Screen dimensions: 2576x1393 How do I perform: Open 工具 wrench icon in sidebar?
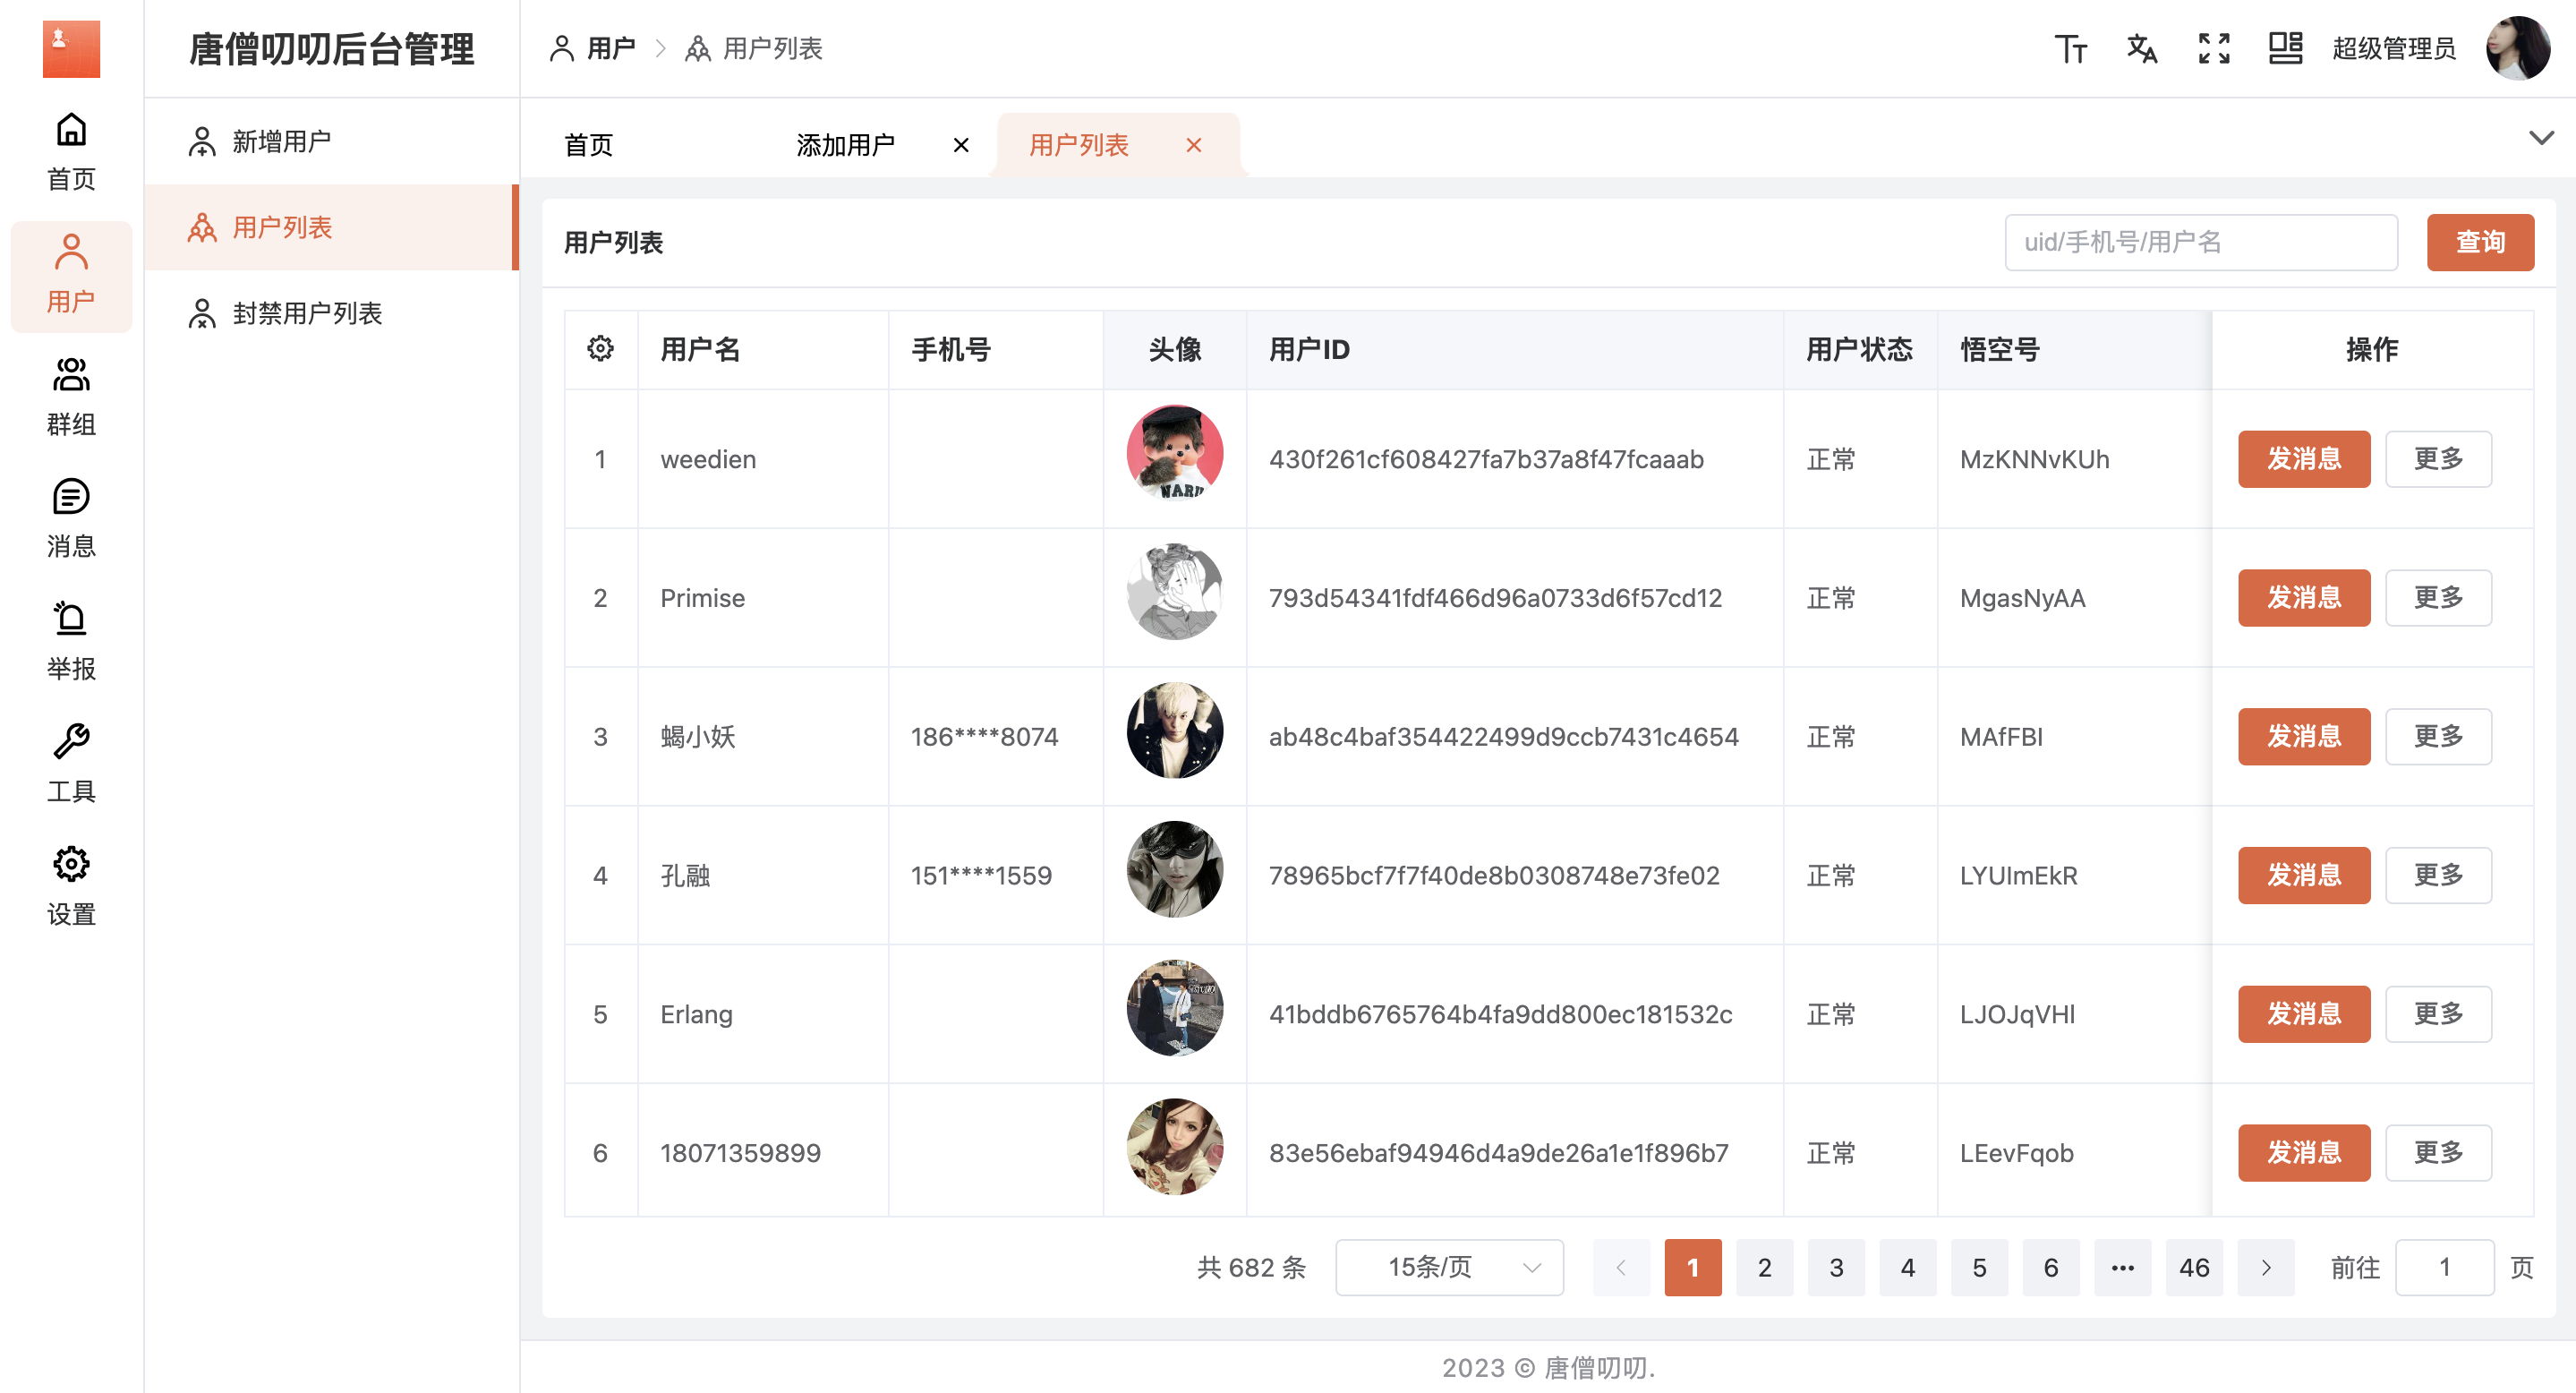[x=71, y=764]
